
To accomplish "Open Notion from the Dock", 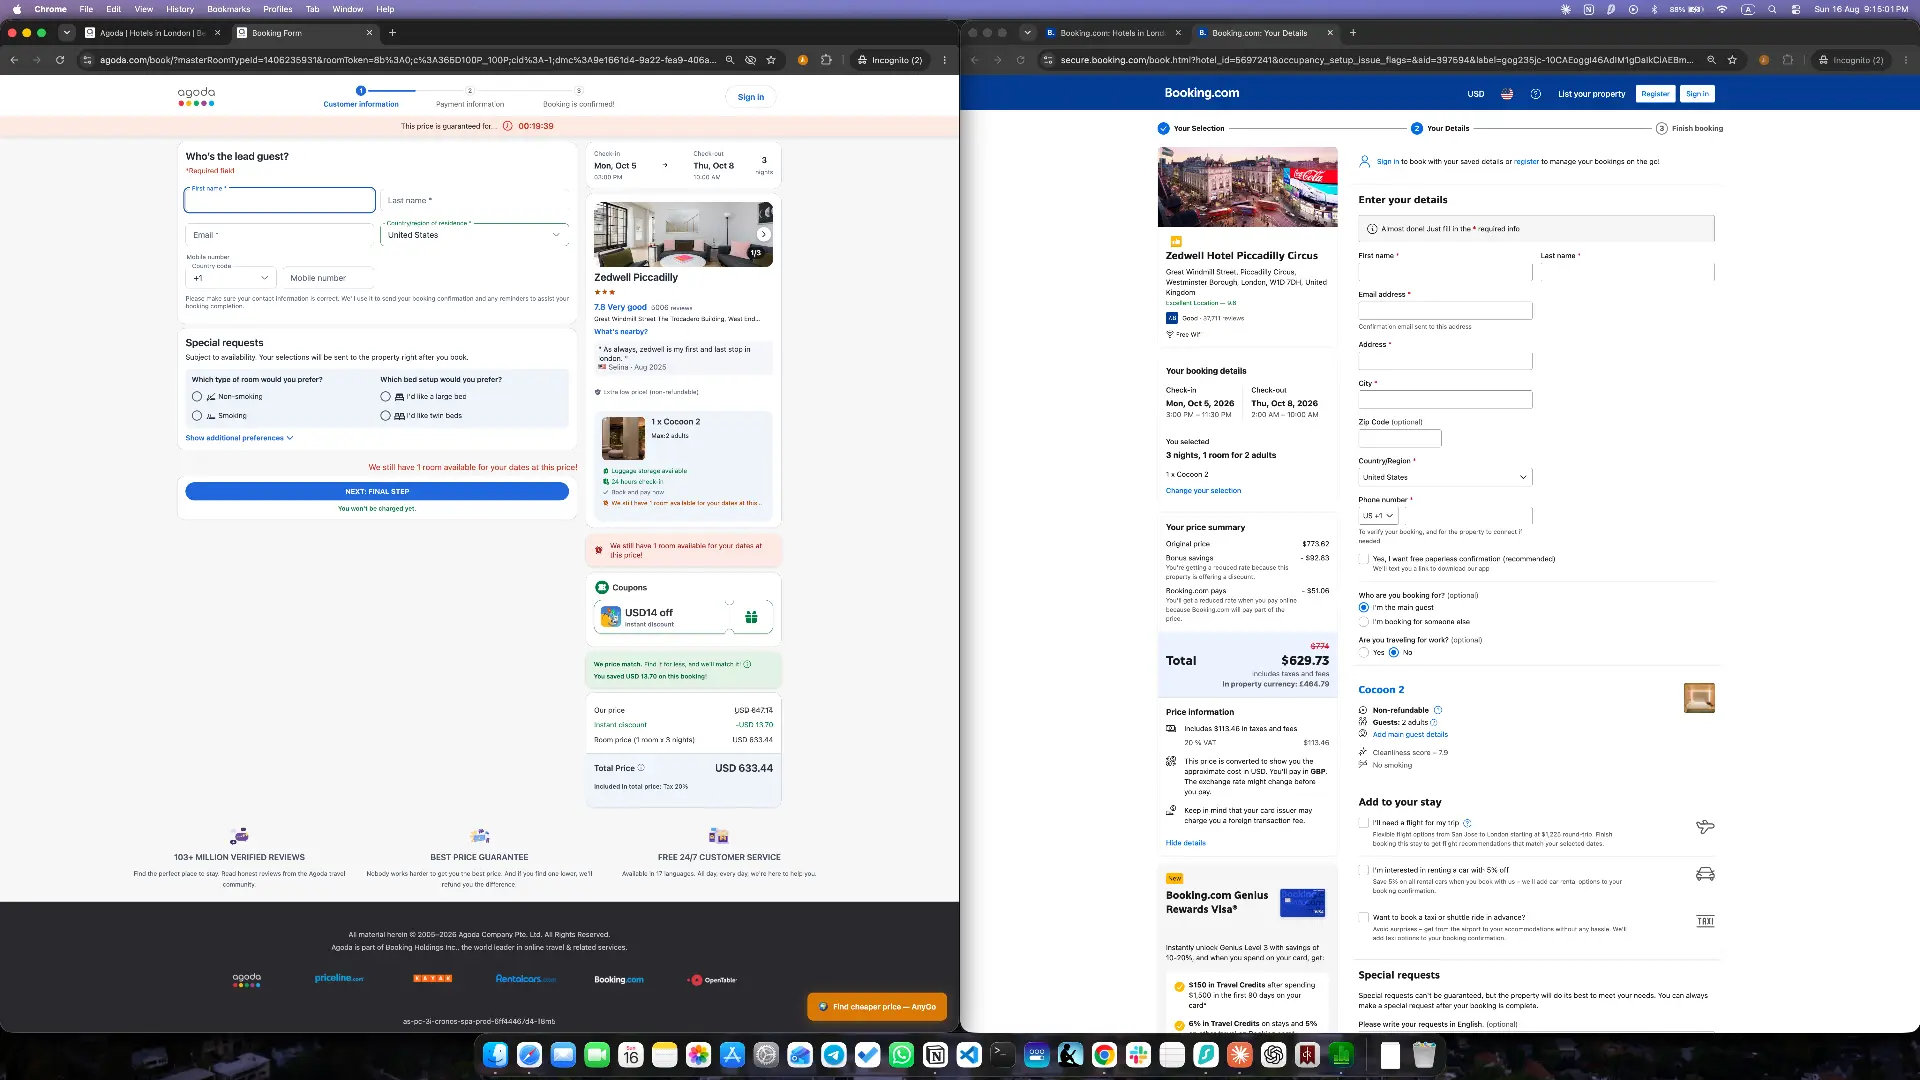I will pyautogui.click(x=935, y=1055).
